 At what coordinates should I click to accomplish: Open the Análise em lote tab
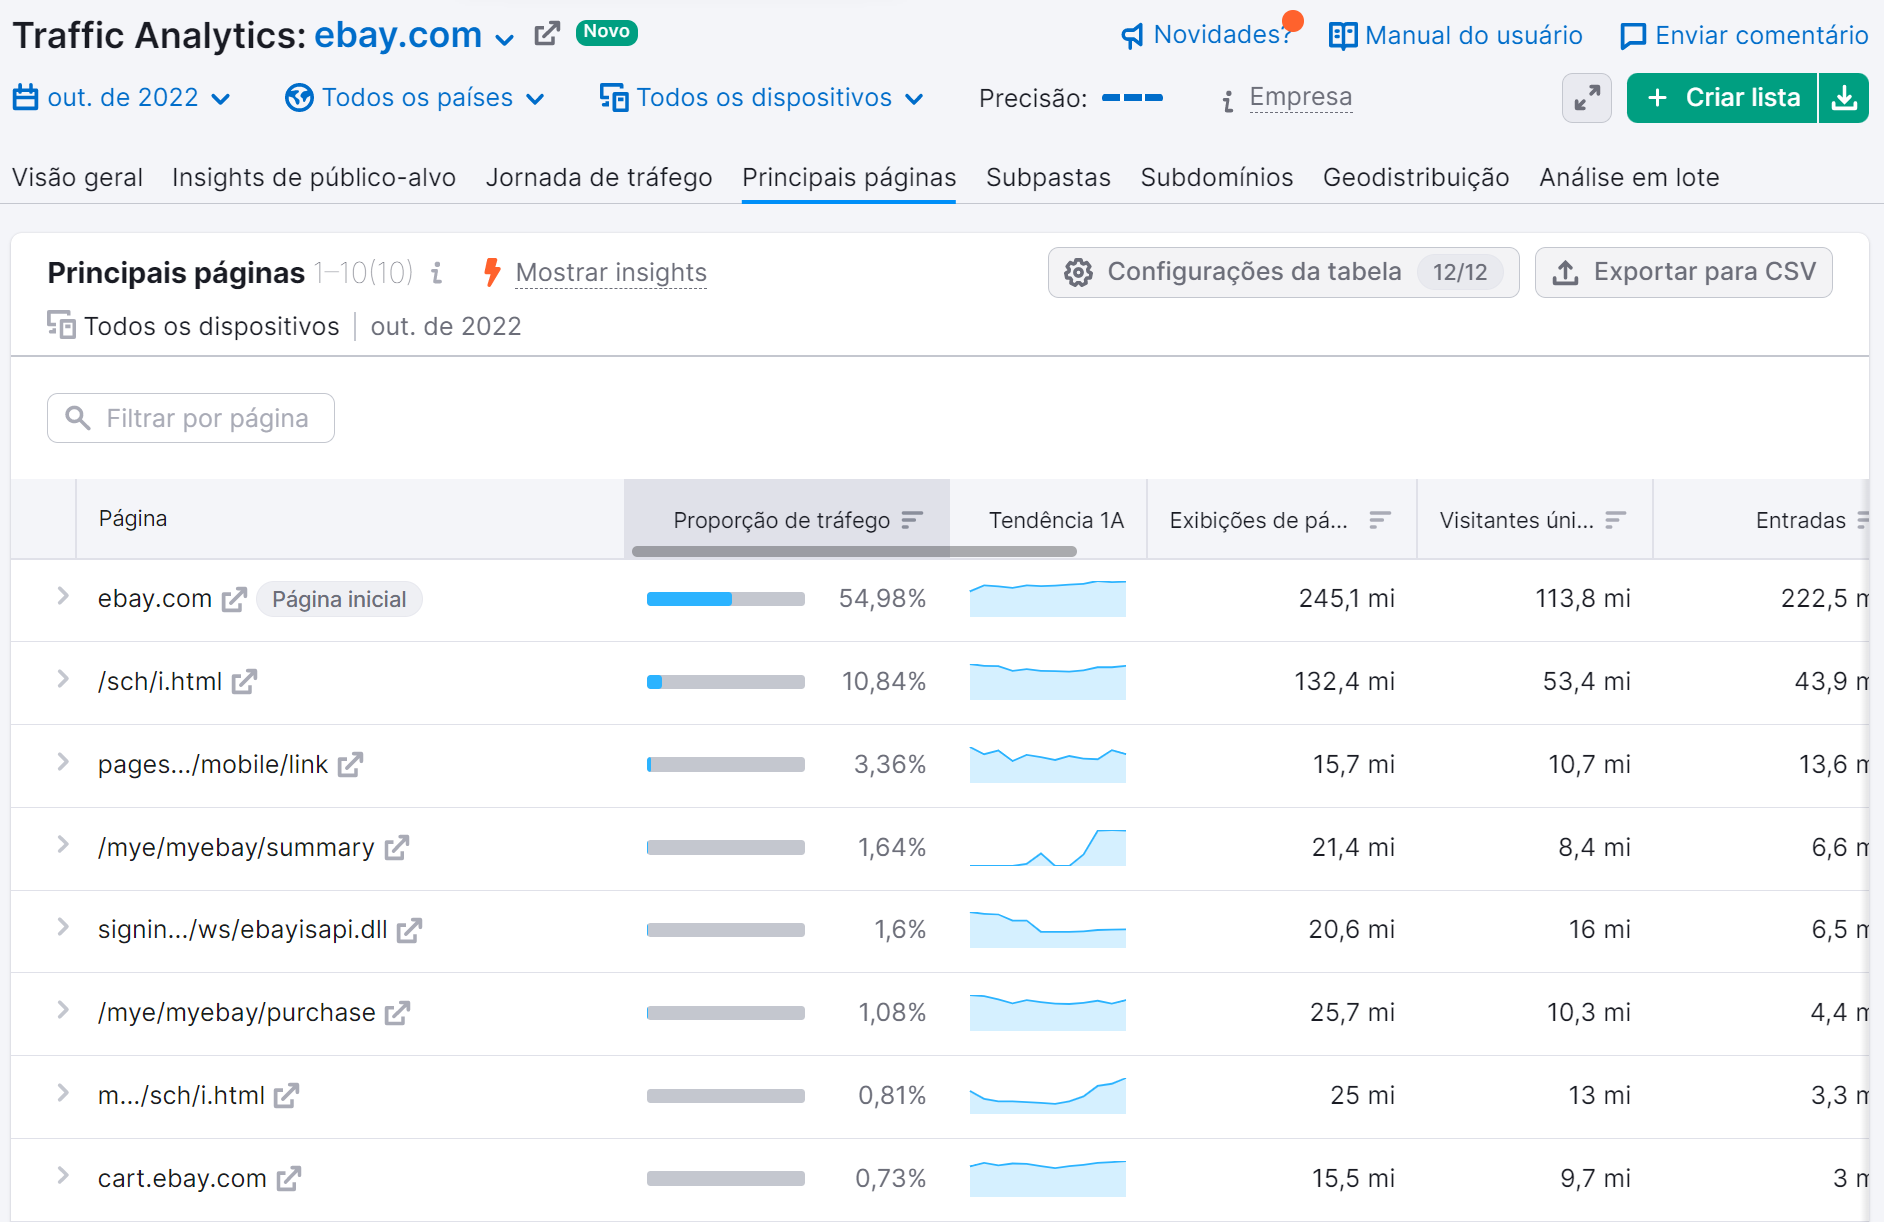point(1629,177)
